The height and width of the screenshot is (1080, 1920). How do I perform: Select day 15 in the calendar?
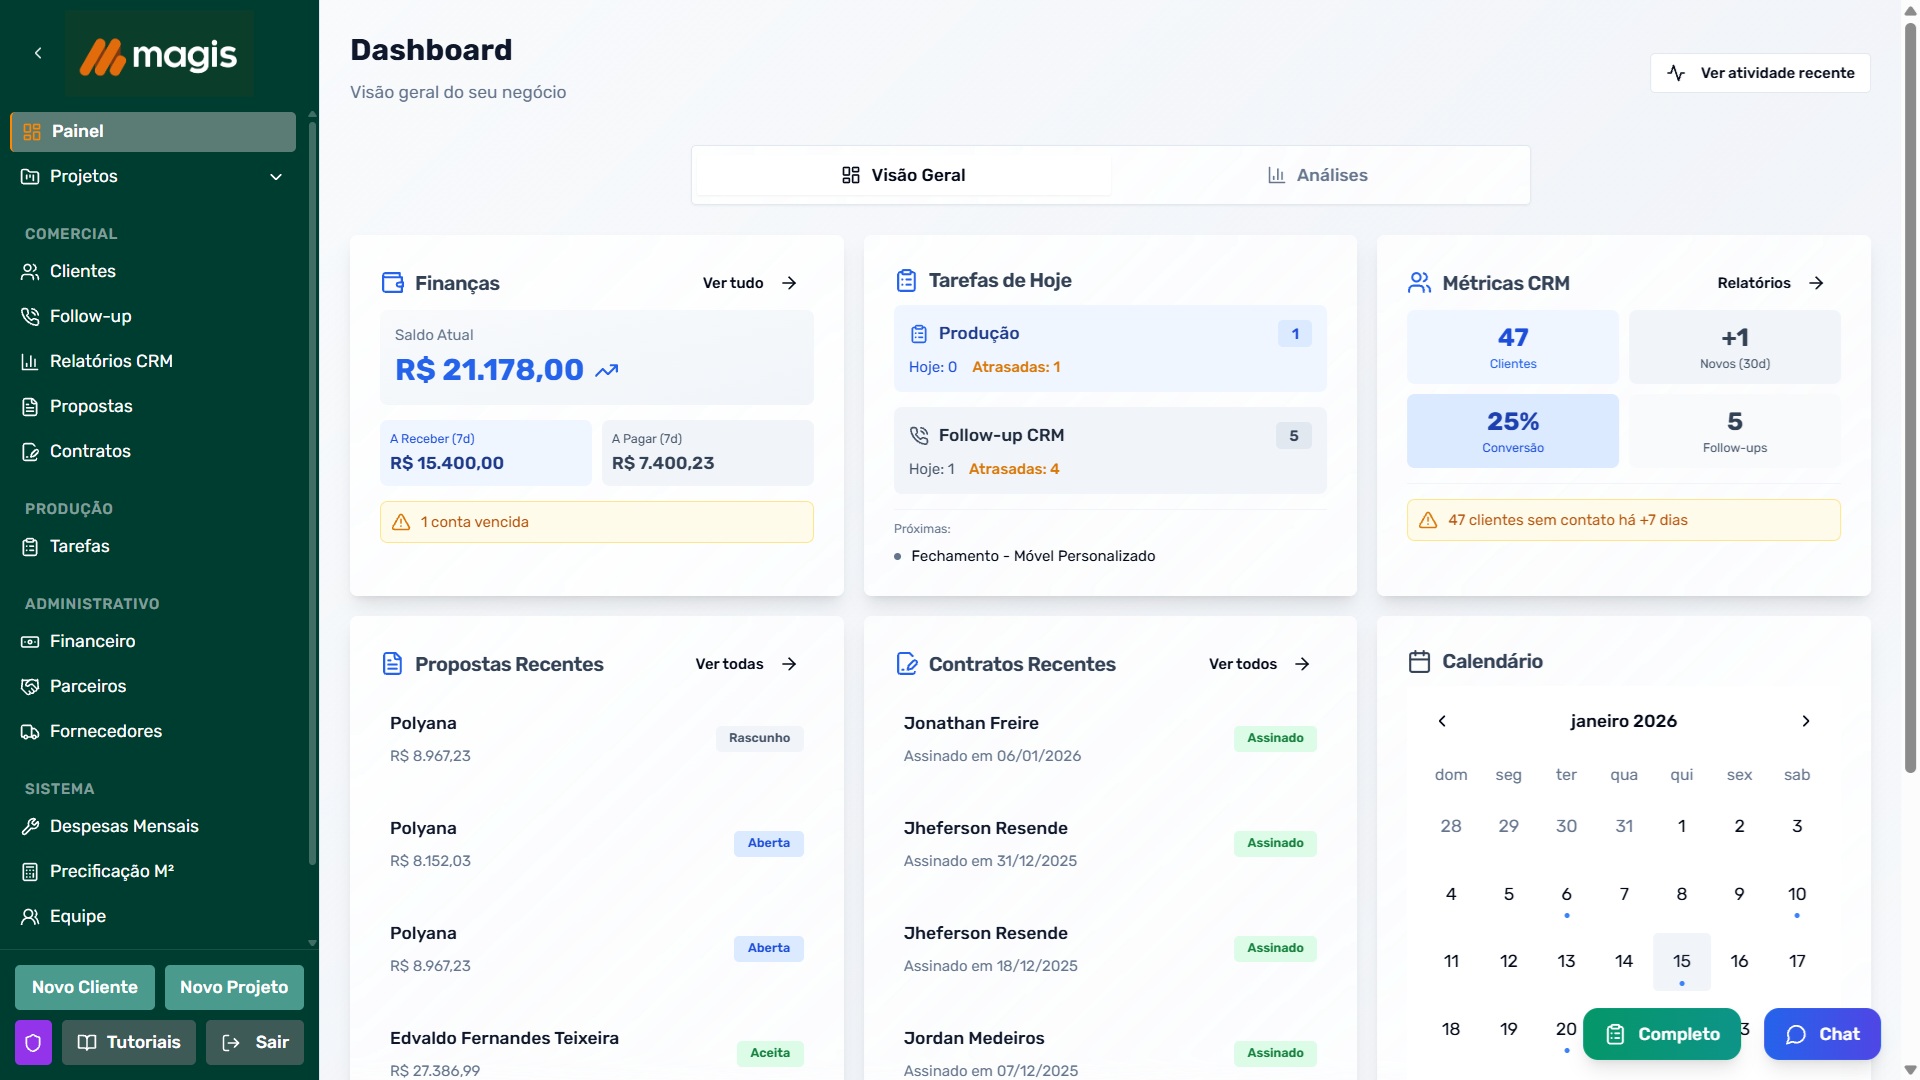1681,961
